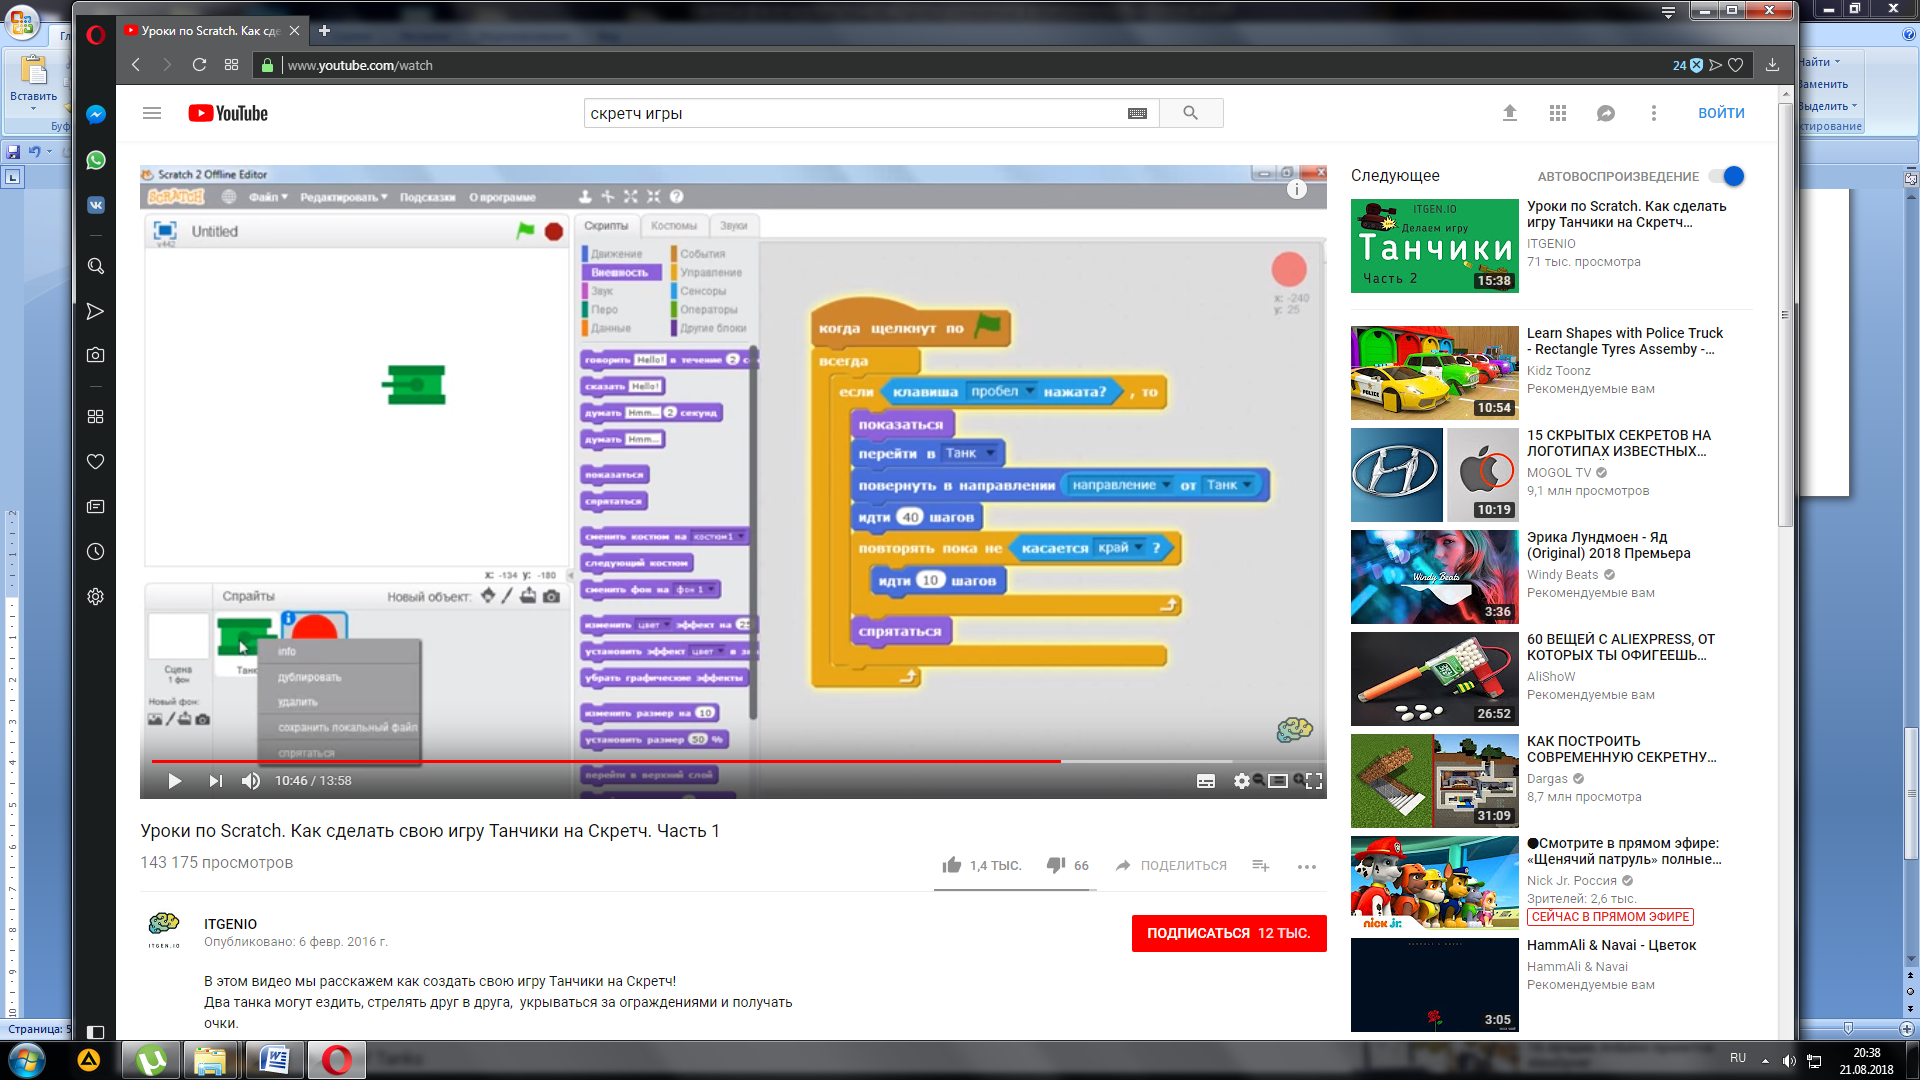This screenshot has width=1920, height=1080.
Task: Add page to bookmarks via address bar heart
Action: (x=1736, y=65)
